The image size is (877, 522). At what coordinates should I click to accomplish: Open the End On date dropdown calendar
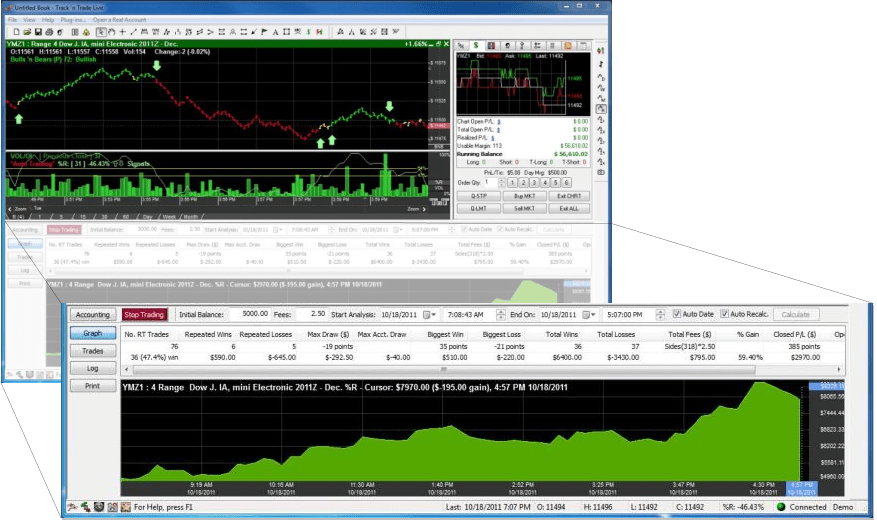point(589,314)
